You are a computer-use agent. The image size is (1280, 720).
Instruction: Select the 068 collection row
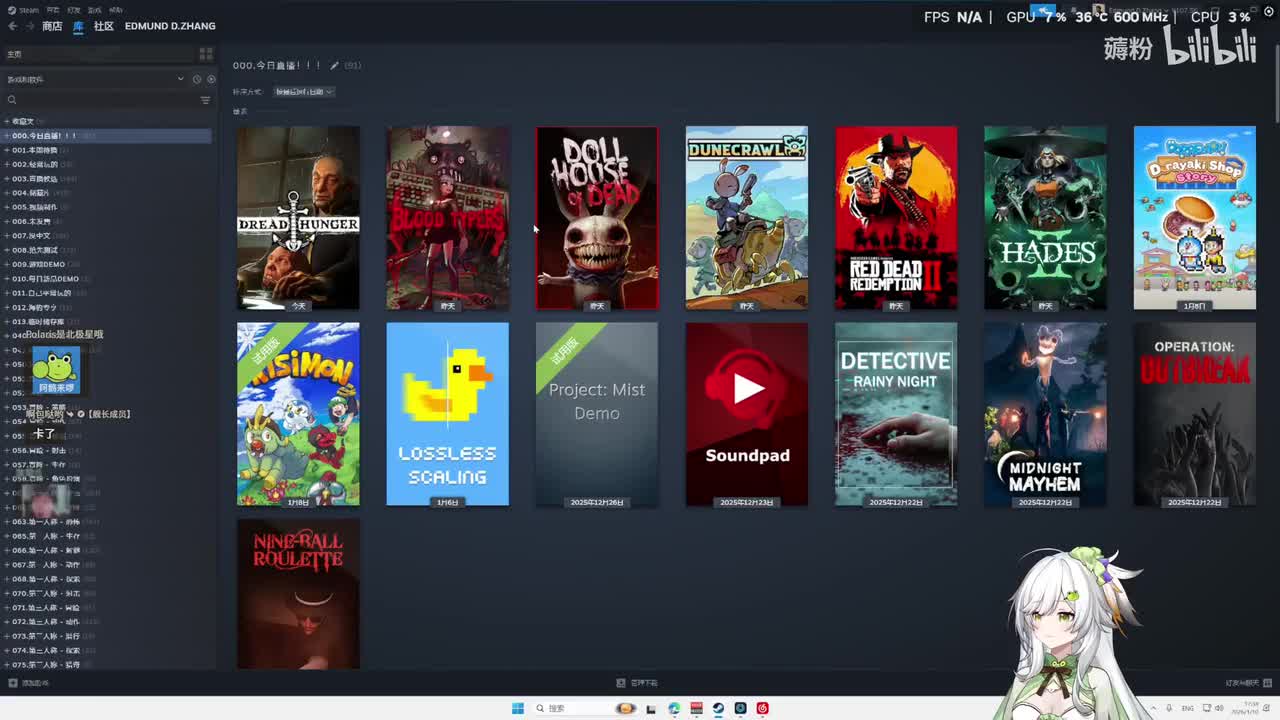(x=107, y=579)
